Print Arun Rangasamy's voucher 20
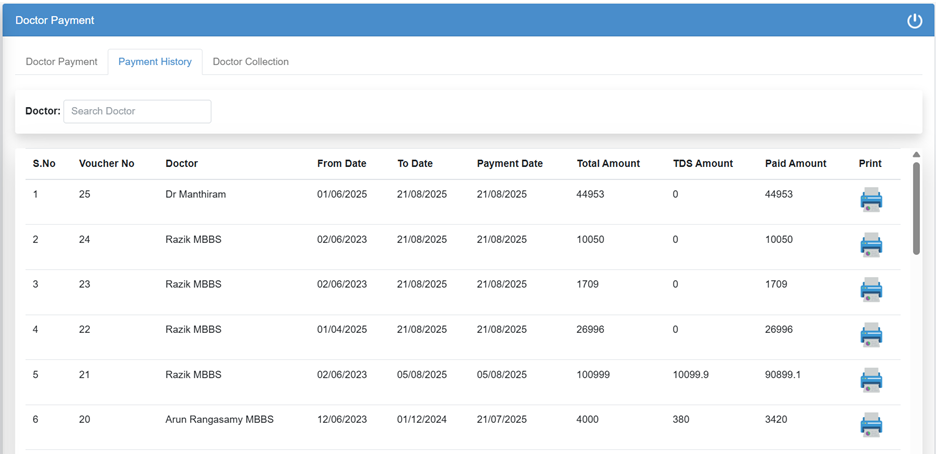The width and height of the screenshot is (936, 454). tap(871, 425)
